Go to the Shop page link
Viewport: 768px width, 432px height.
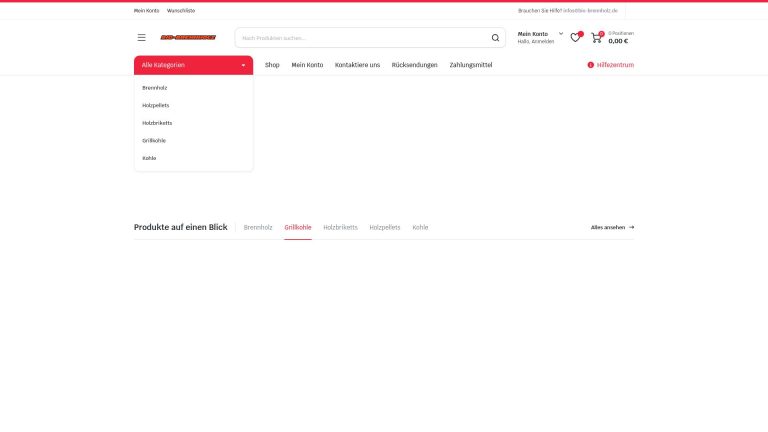click(272, 65)
